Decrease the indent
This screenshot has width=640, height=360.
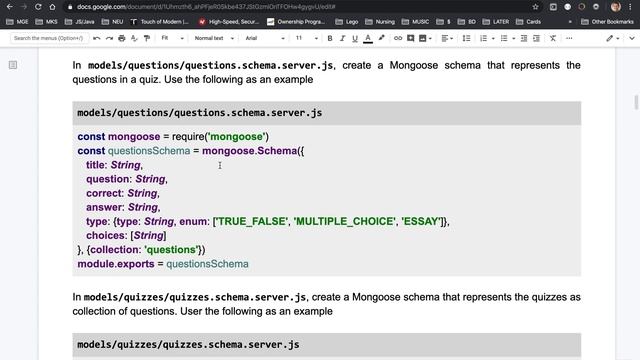(524, 38)
